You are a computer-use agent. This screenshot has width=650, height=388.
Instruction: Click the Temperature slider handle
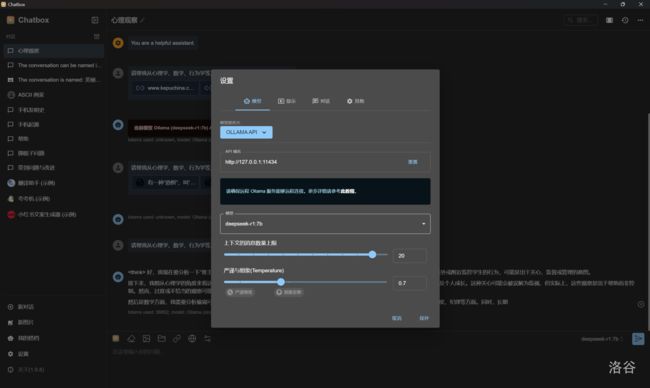click(x=281, y=282)
